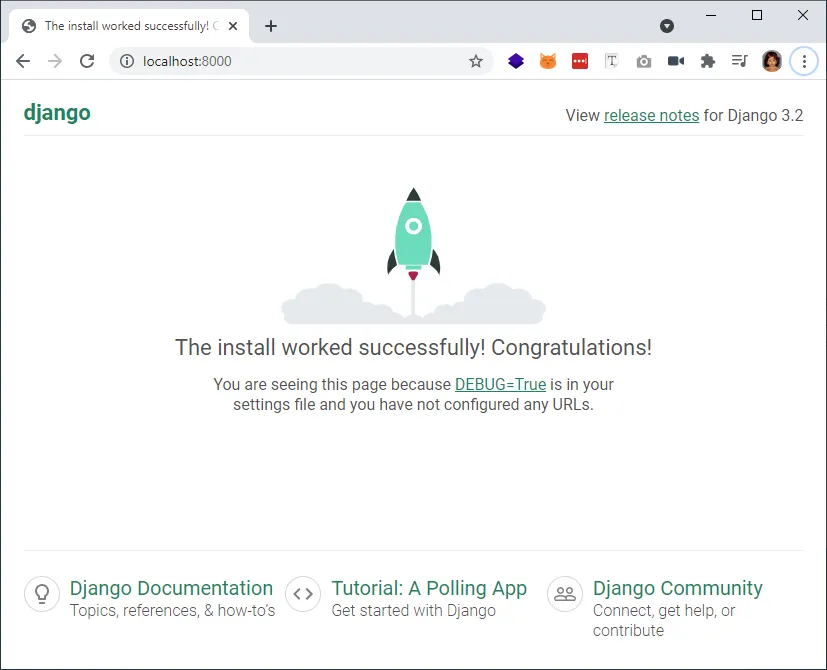View site information icon in address bar
This screenshot has width=827, height=670.
click(x=127, y=61)
